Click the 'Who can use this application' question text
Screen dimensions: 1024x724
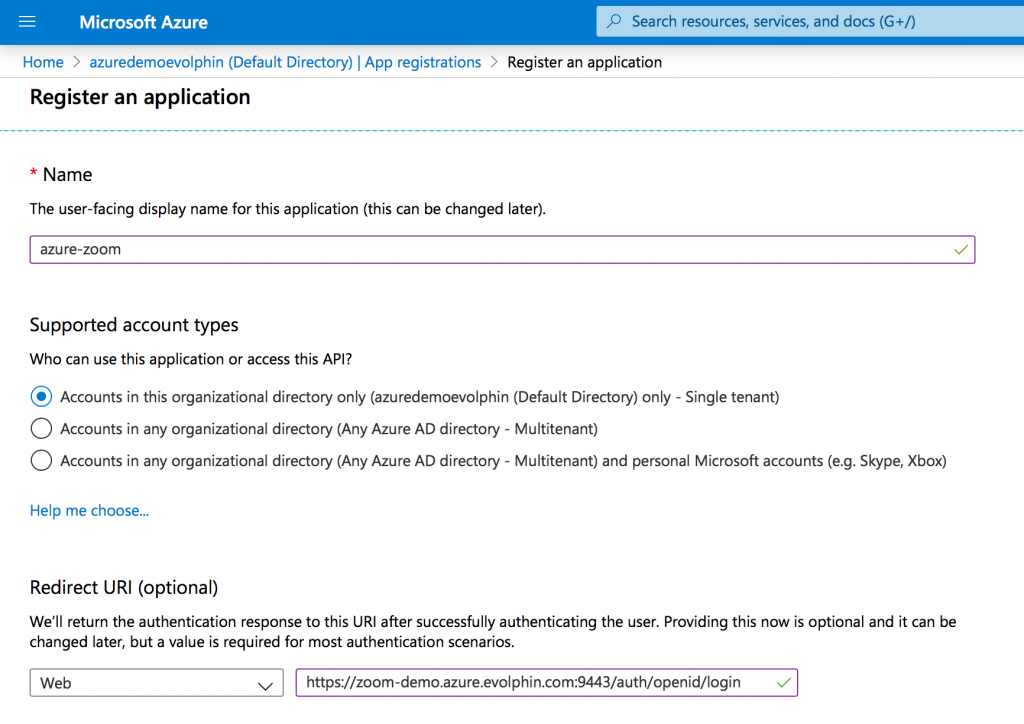[191, 359]
